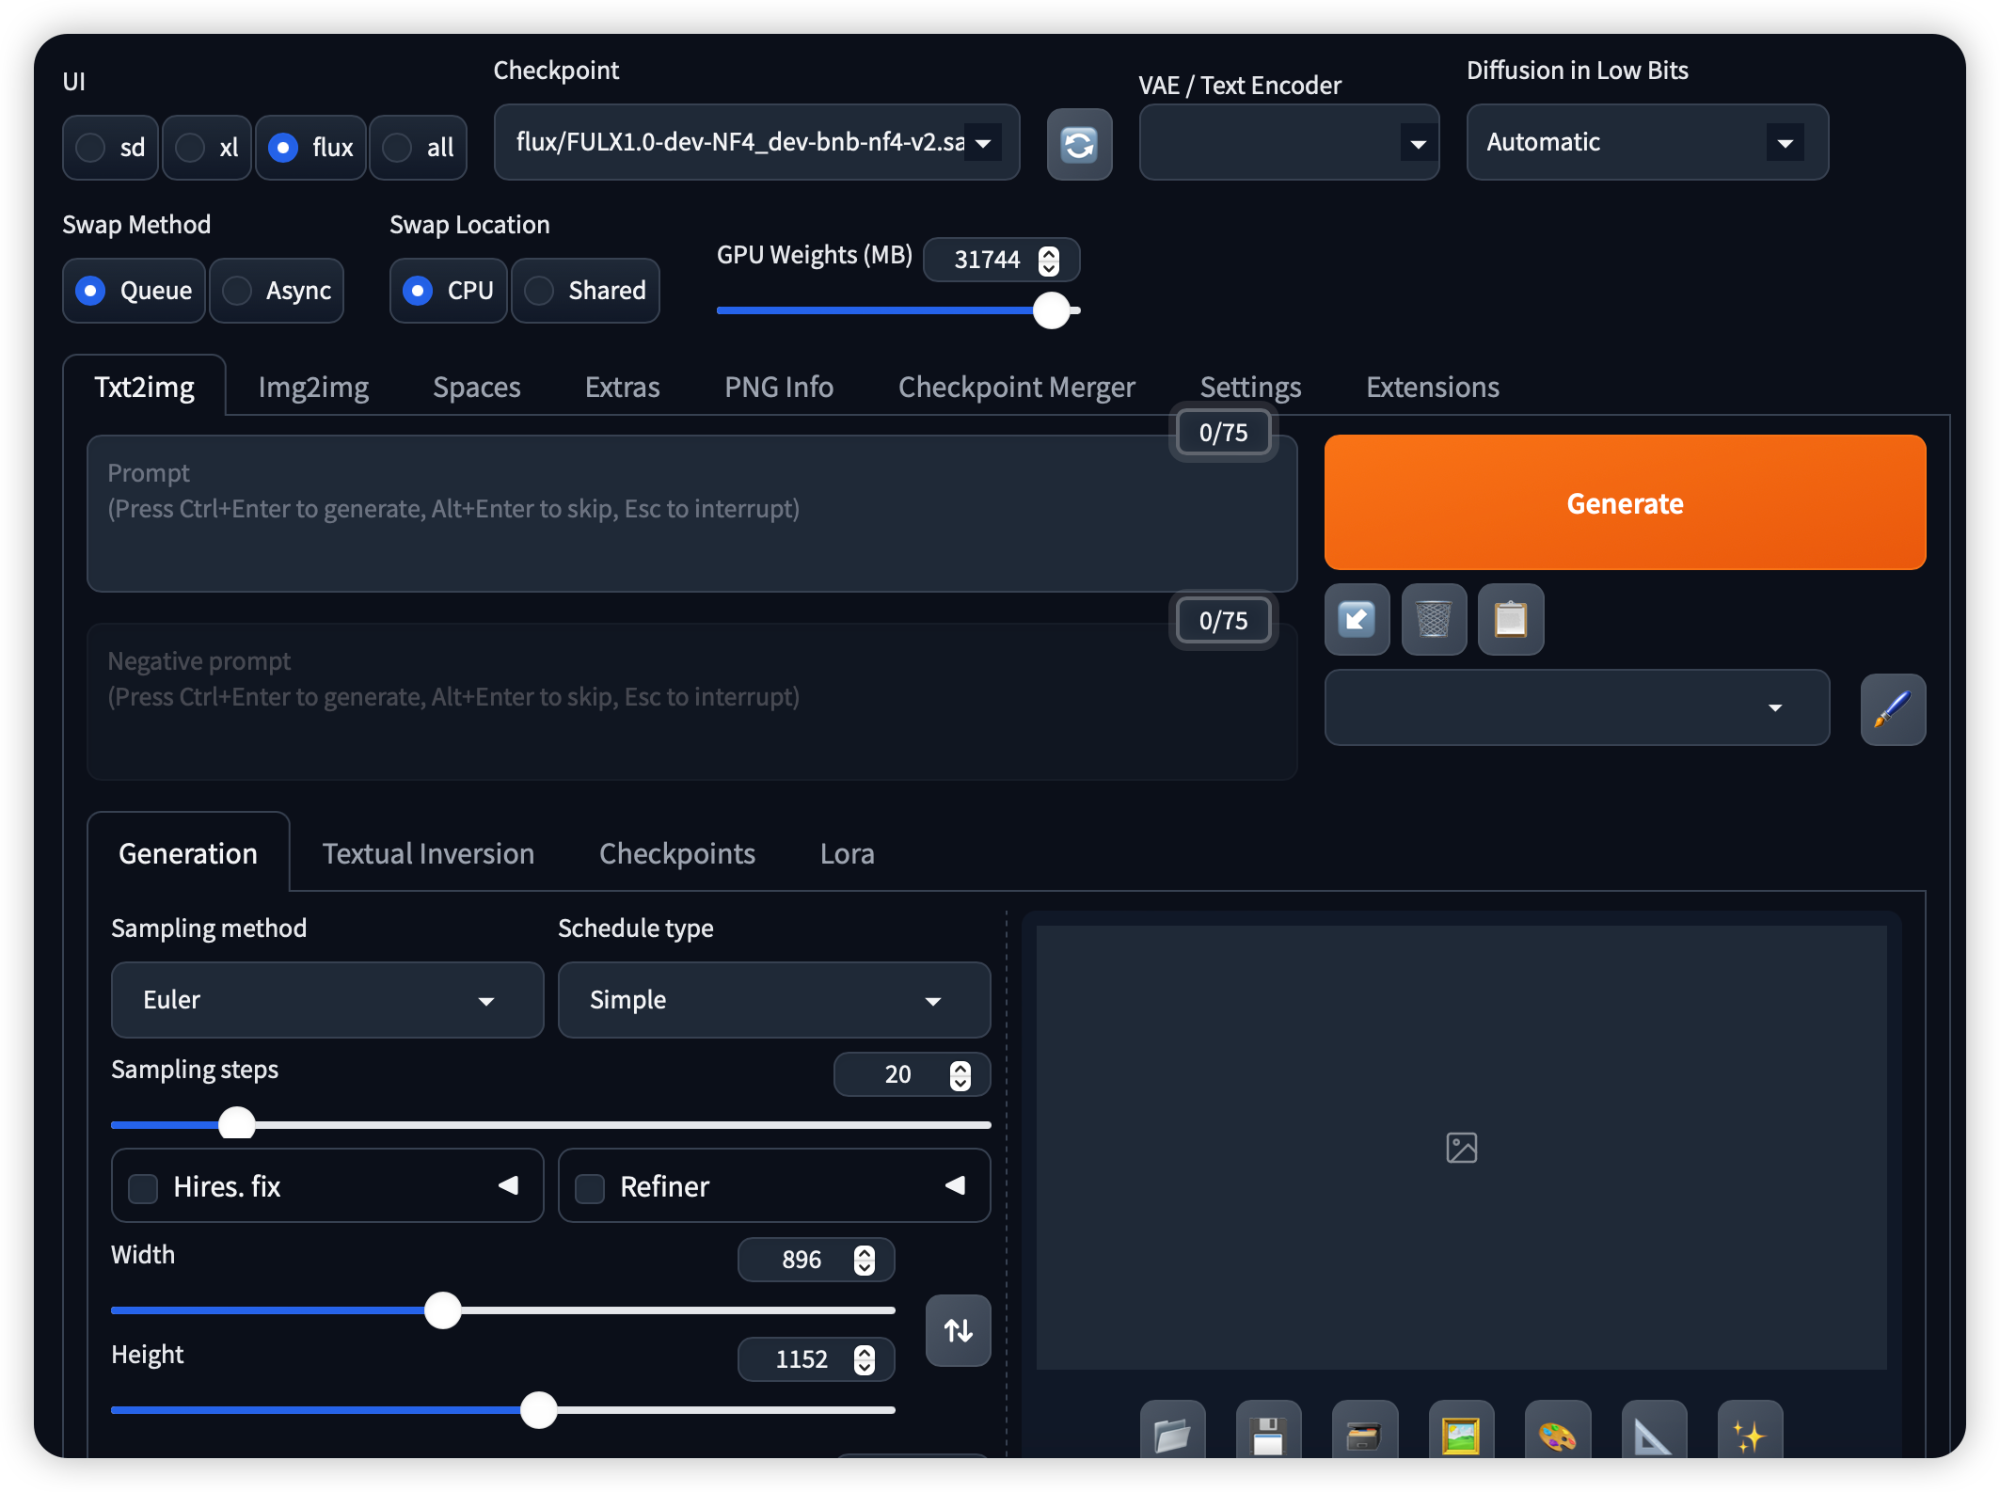
Task: Open the Checkpoints sub-tab
Action: pyautogui.click(x=677, y=853)
